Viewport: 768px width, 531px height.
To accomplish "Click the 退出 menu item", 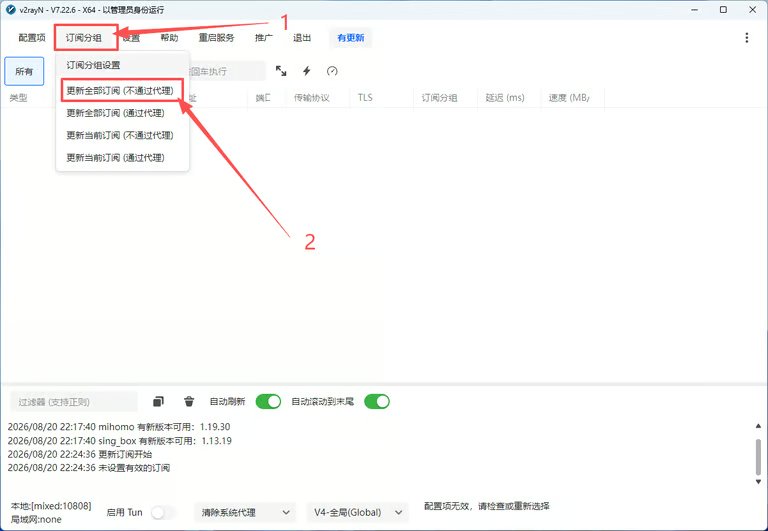I will tap(302, 38).
